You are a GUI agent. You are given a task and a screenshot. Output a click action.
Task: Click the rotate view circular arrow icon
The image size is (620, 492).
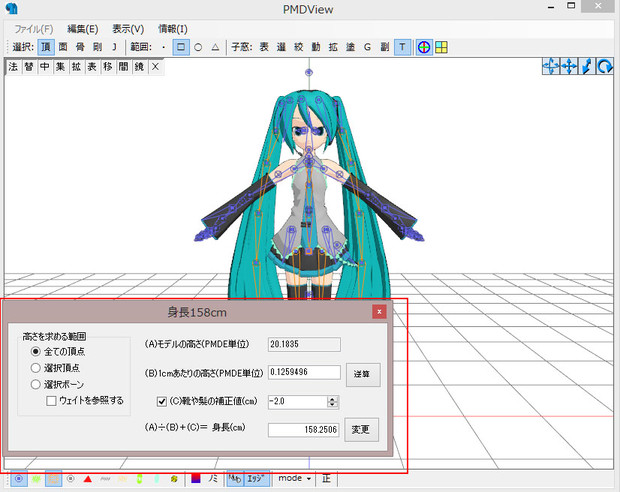click(605, 66)
